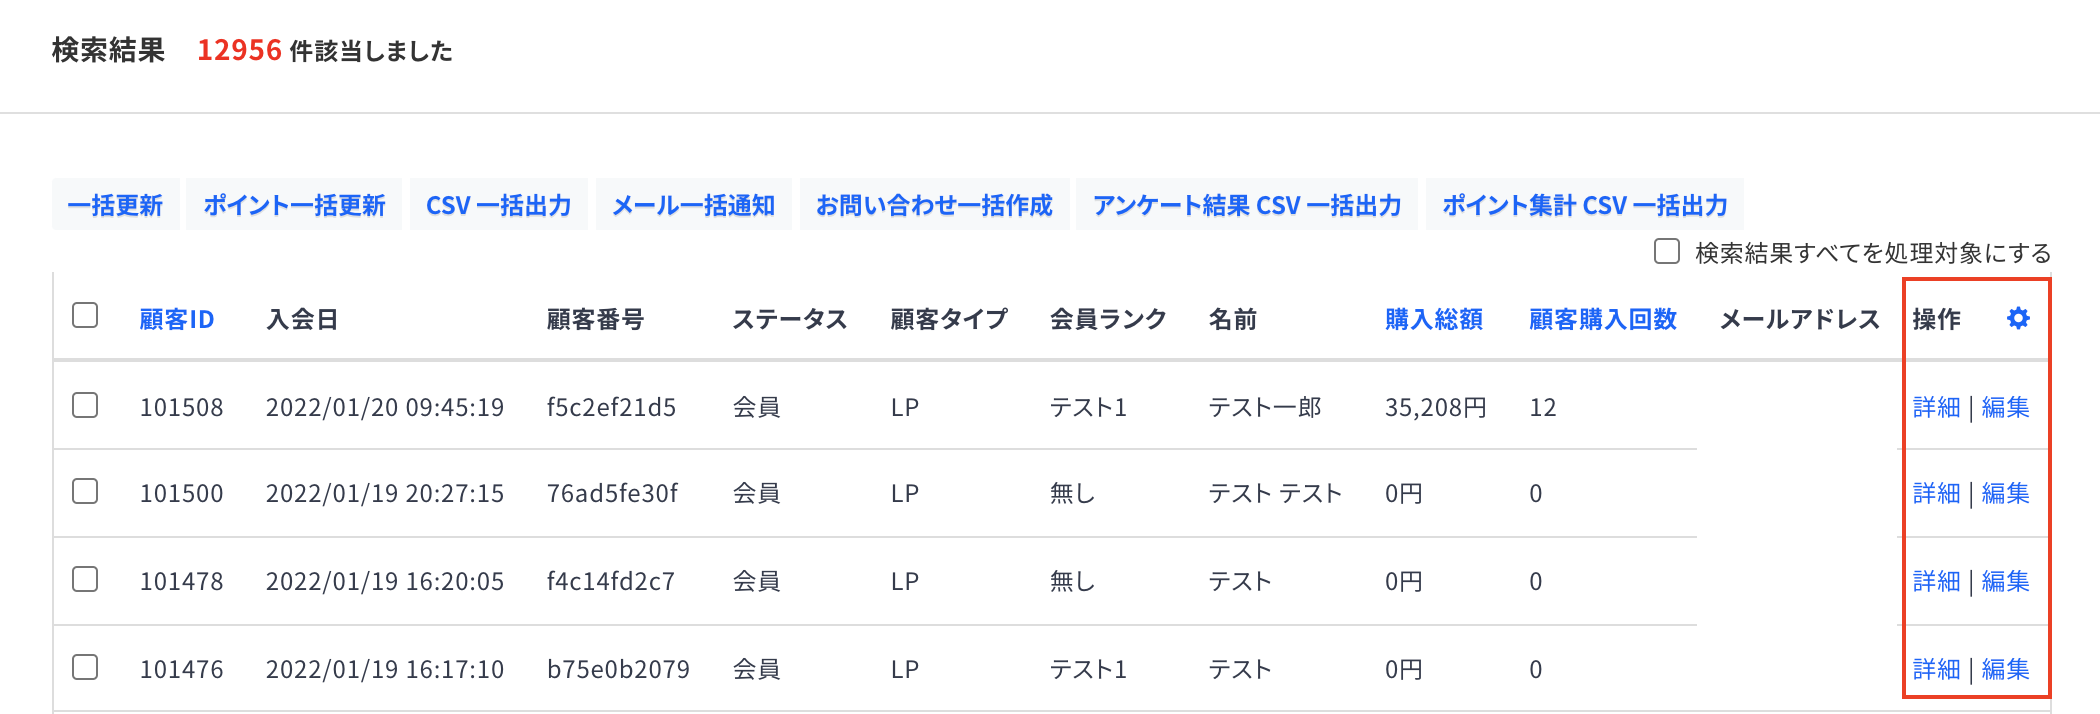The height and width of the screenshot is (714, 2100).
Task: Click 編集 for customer 101500
Action: [x=2006, y=493]
